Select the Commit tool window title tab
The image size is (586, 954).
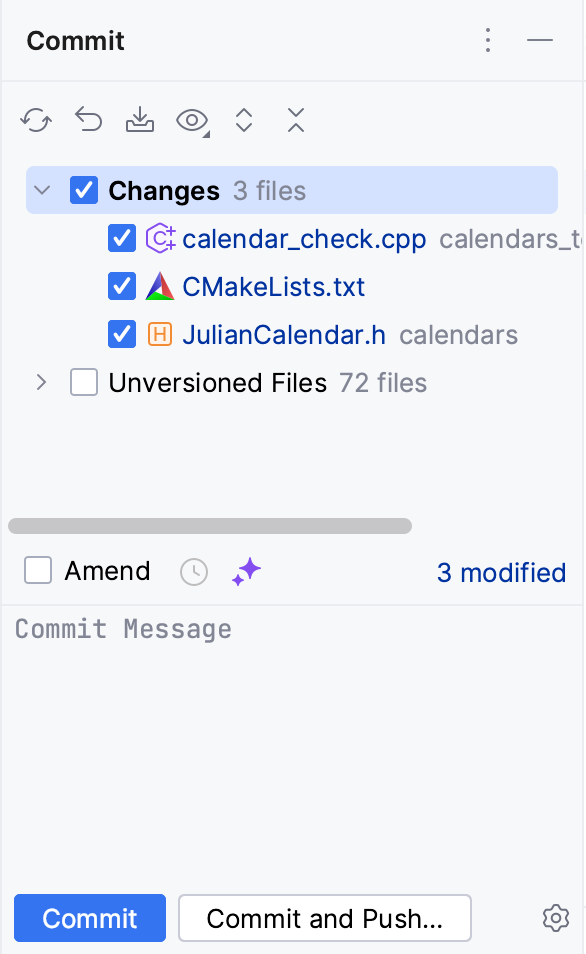point(75,41)
